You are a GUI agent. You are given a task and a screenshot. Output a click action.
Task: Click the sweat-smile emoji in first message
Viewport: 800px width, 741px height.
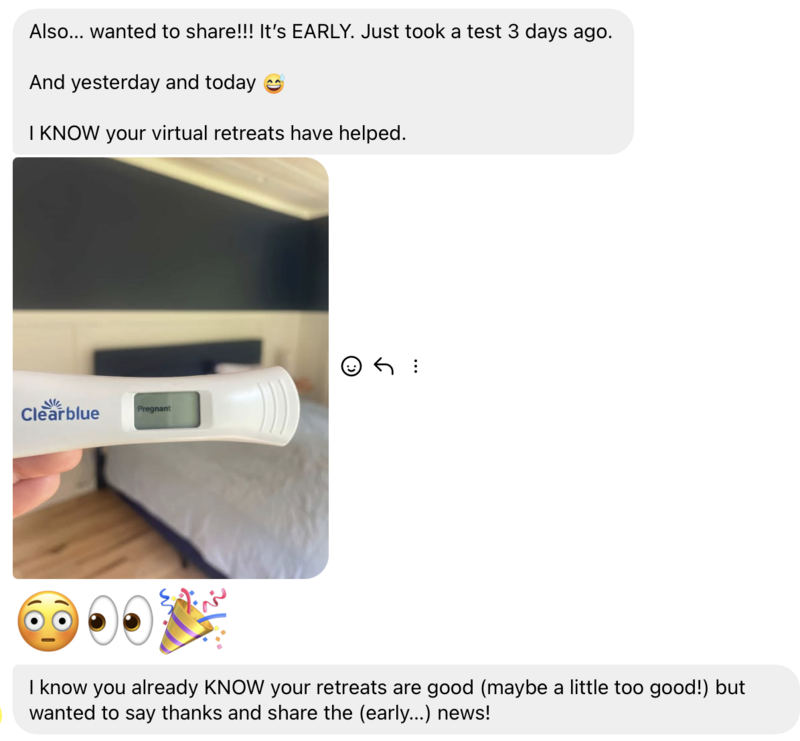(x=274, y=83)
